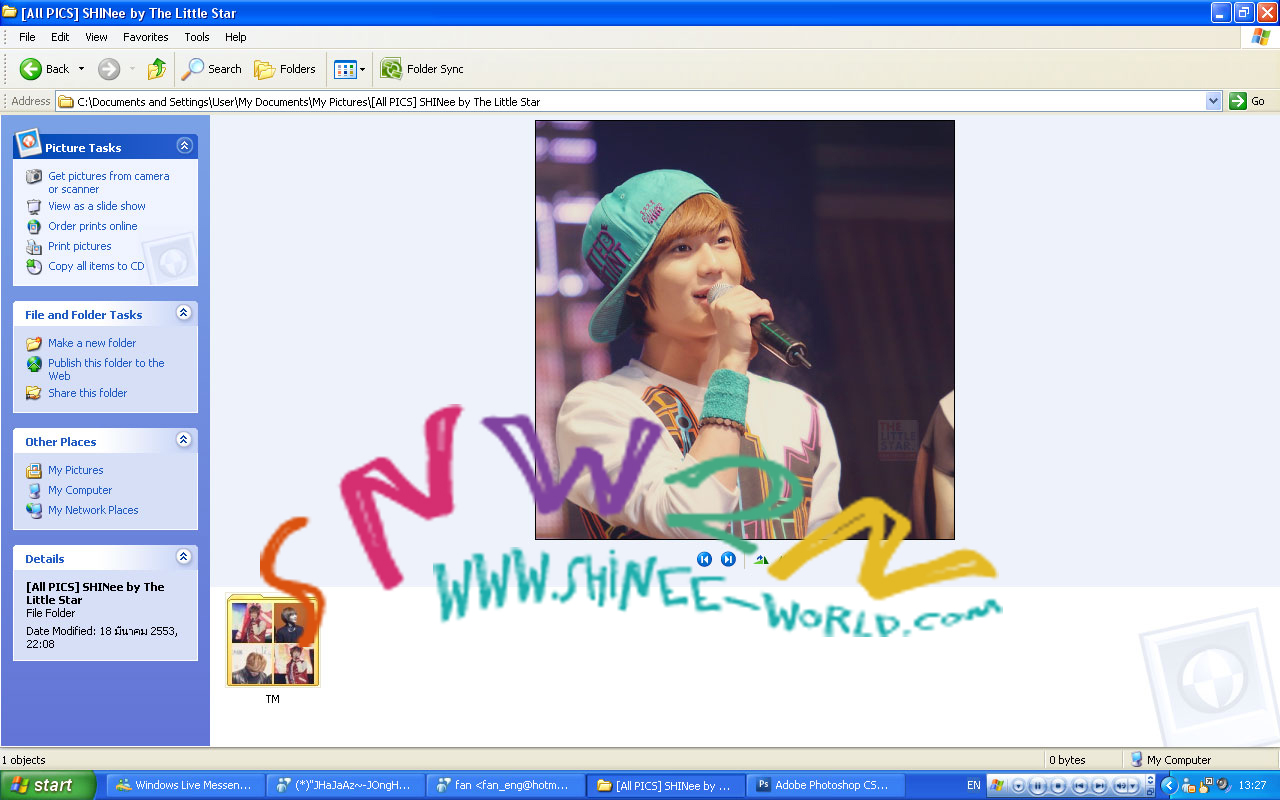Switch to the fan_eng chat taskbar button
The image size is (1280, 800).
click(505, 785)
